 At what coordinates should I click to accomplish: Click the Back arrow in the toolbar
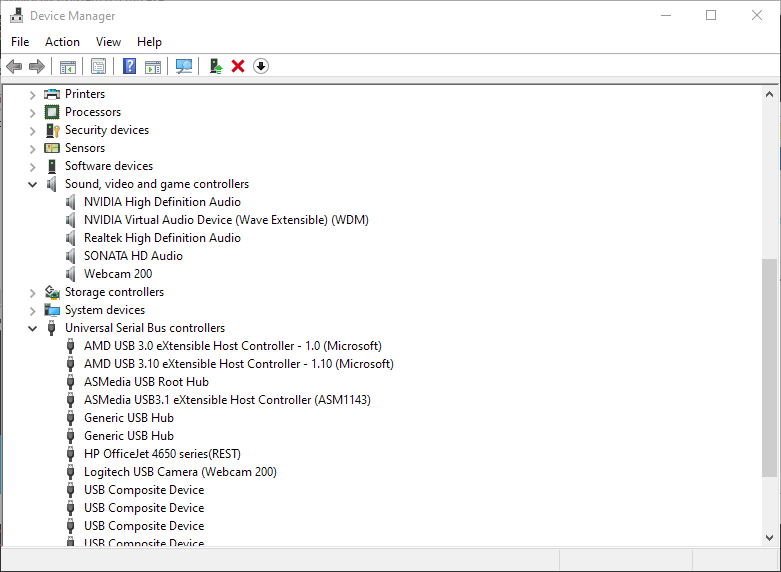(x=14, y=66)
